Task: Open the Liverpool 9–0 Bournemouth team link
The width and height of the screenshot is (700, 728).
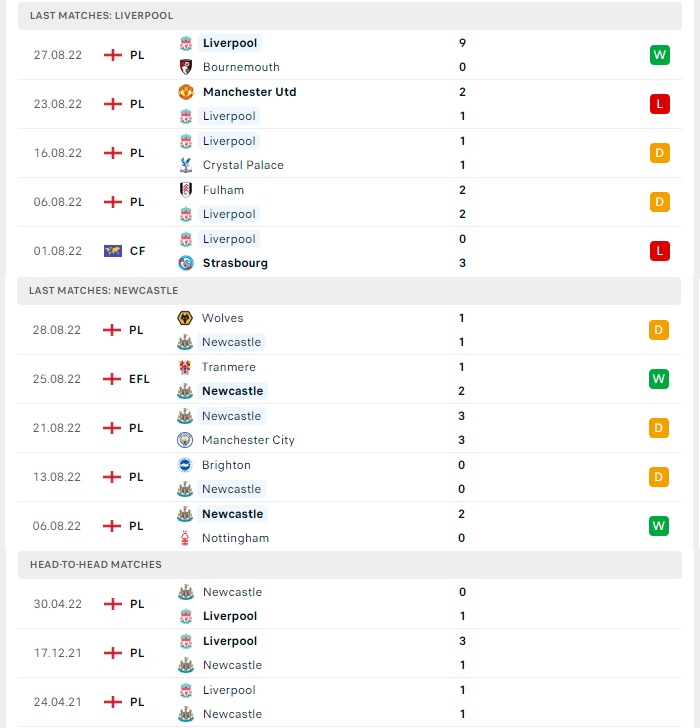Action: coord(230,43)
